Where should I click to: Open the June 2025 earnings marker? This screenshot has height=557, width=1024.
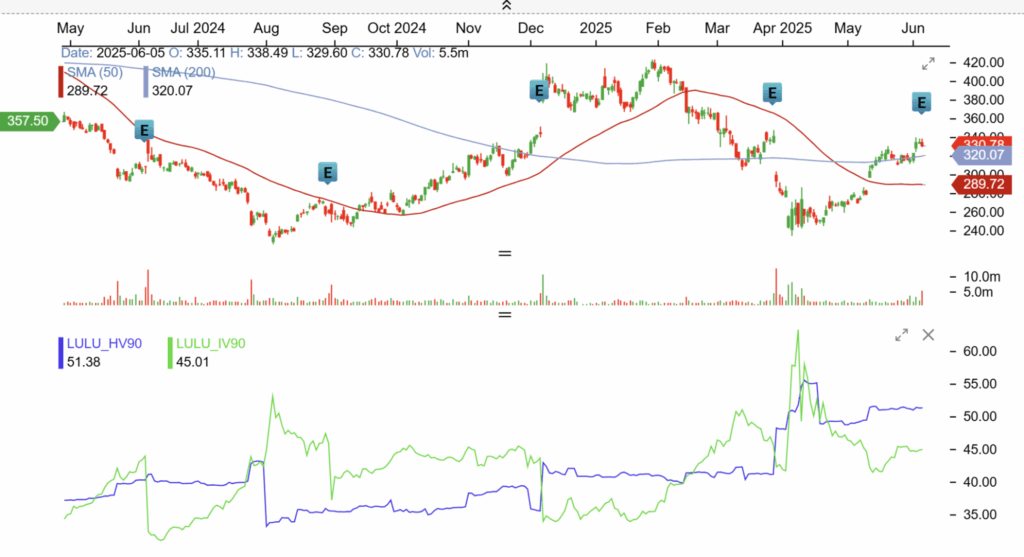point(921,103)
